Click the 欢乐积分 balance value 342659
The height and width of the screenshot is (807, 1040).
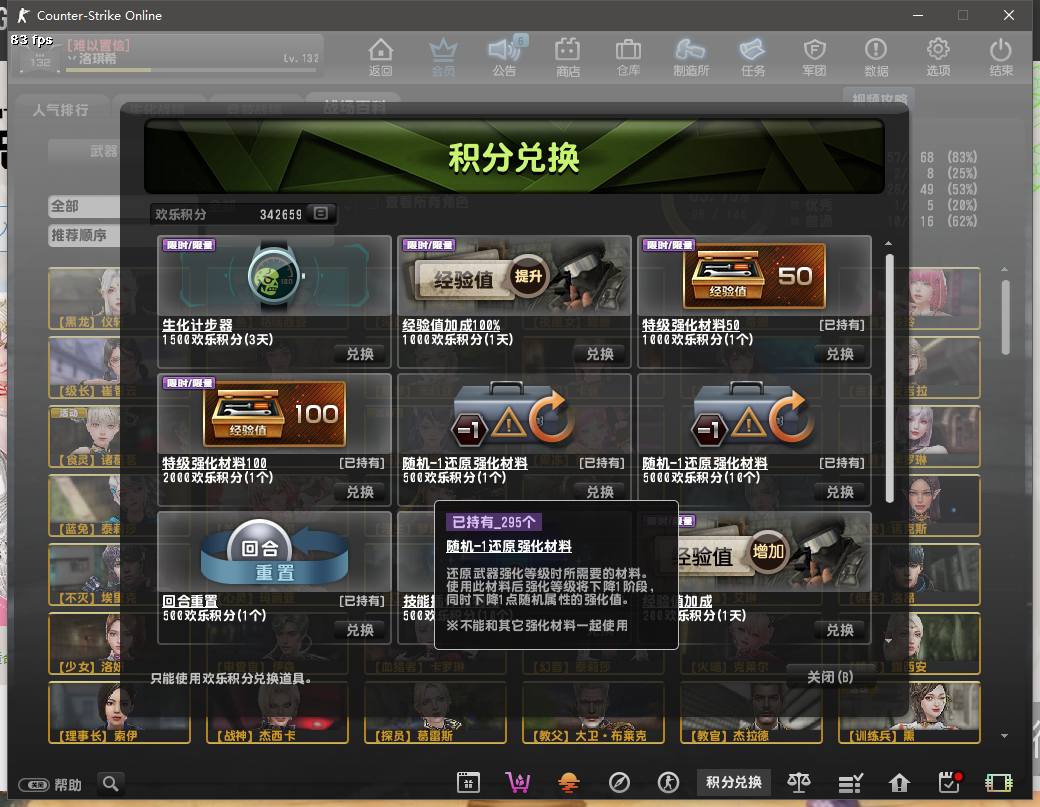pyautogui.click(x=281, y=214)
